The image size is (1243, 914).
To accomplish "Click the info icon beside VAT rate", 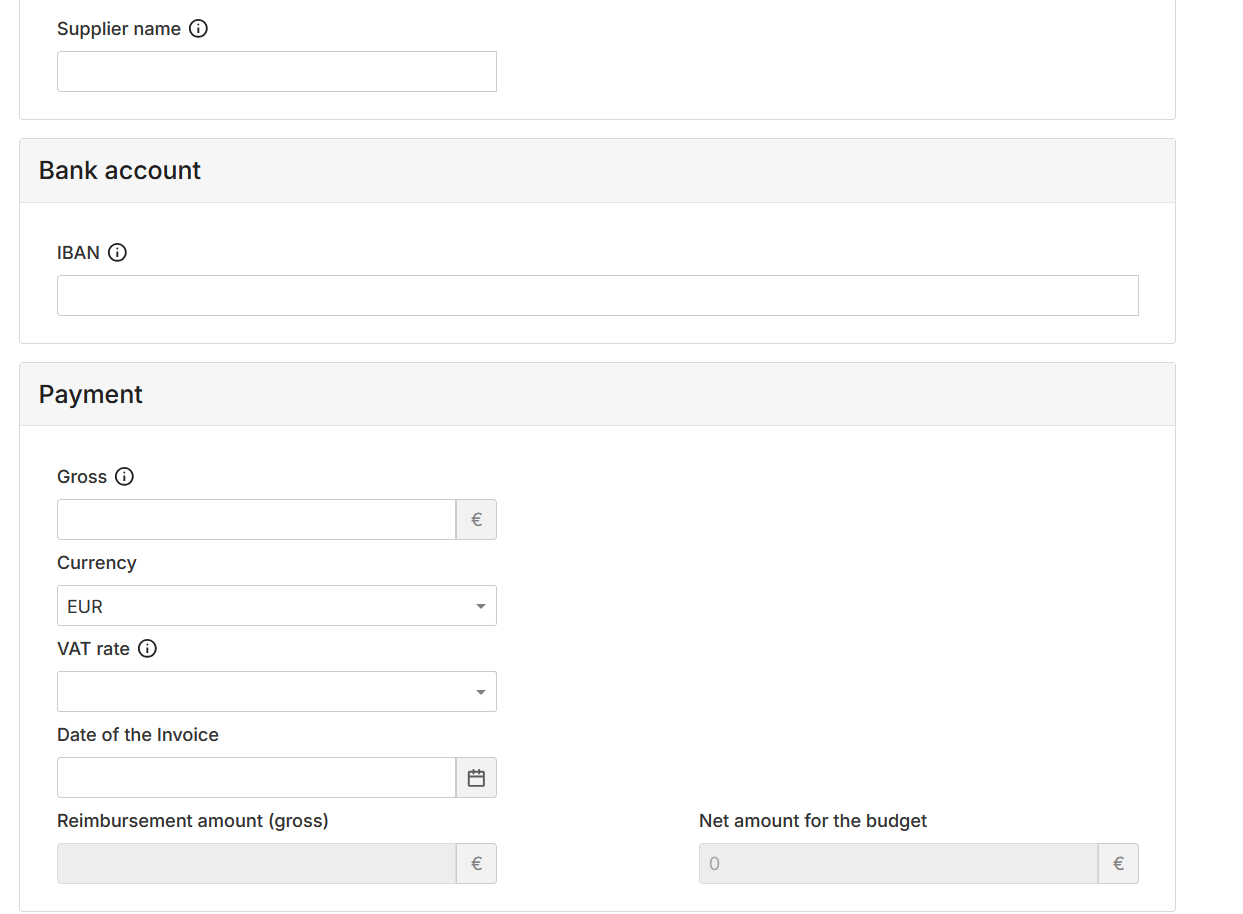I will [x=147, y=649].
